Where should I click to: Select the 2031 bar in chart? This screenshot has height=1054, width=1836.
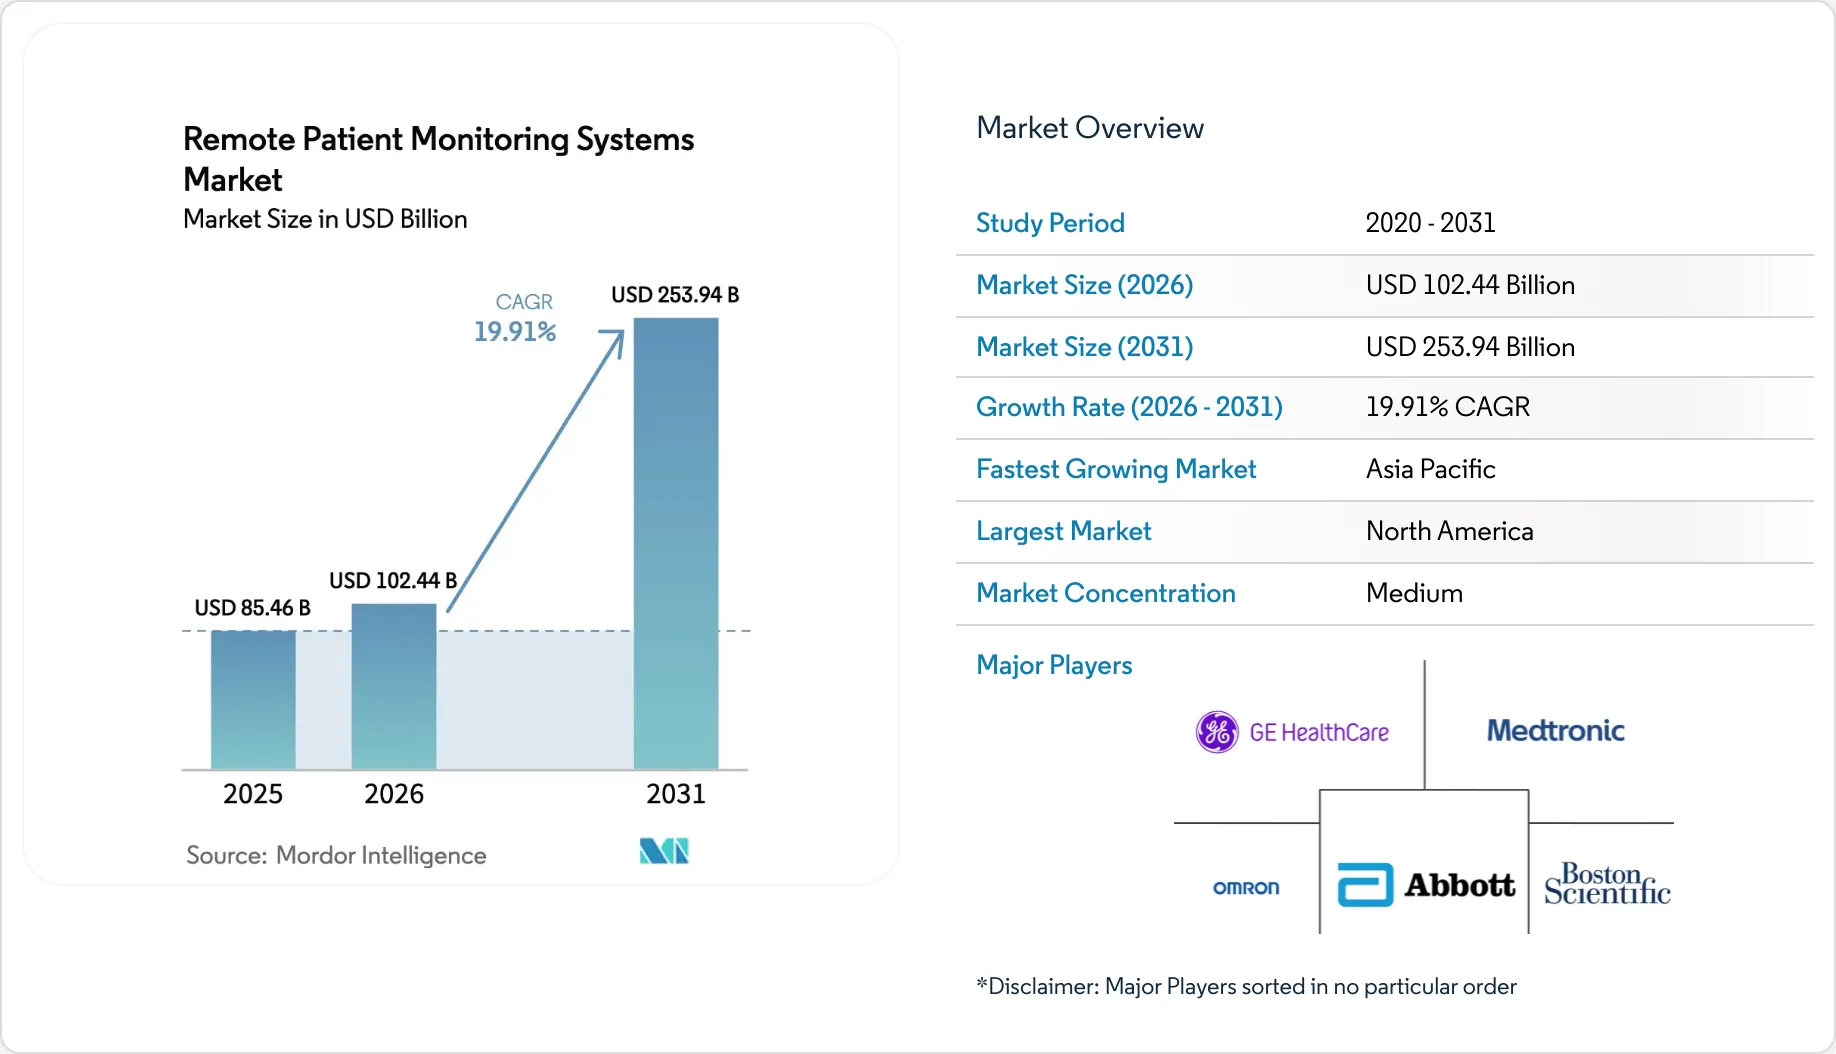coord(676,543)
